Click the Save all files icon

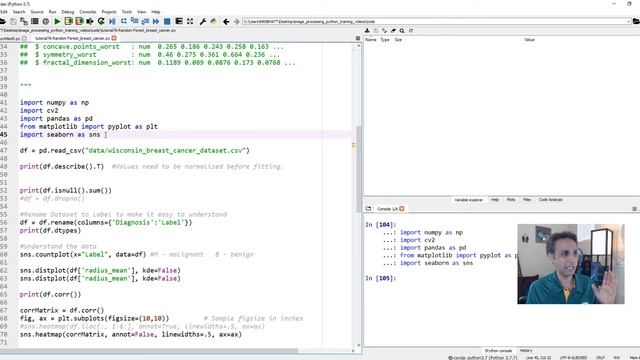[24, 21]
